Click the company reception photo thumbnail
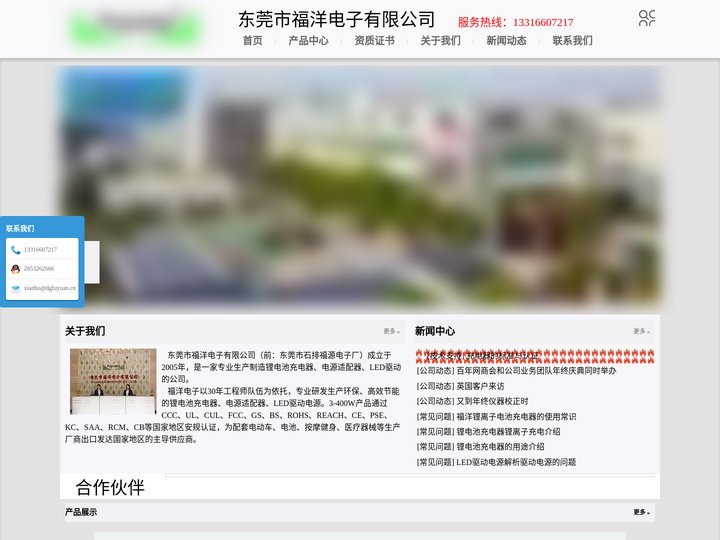 tap(113, 381)
